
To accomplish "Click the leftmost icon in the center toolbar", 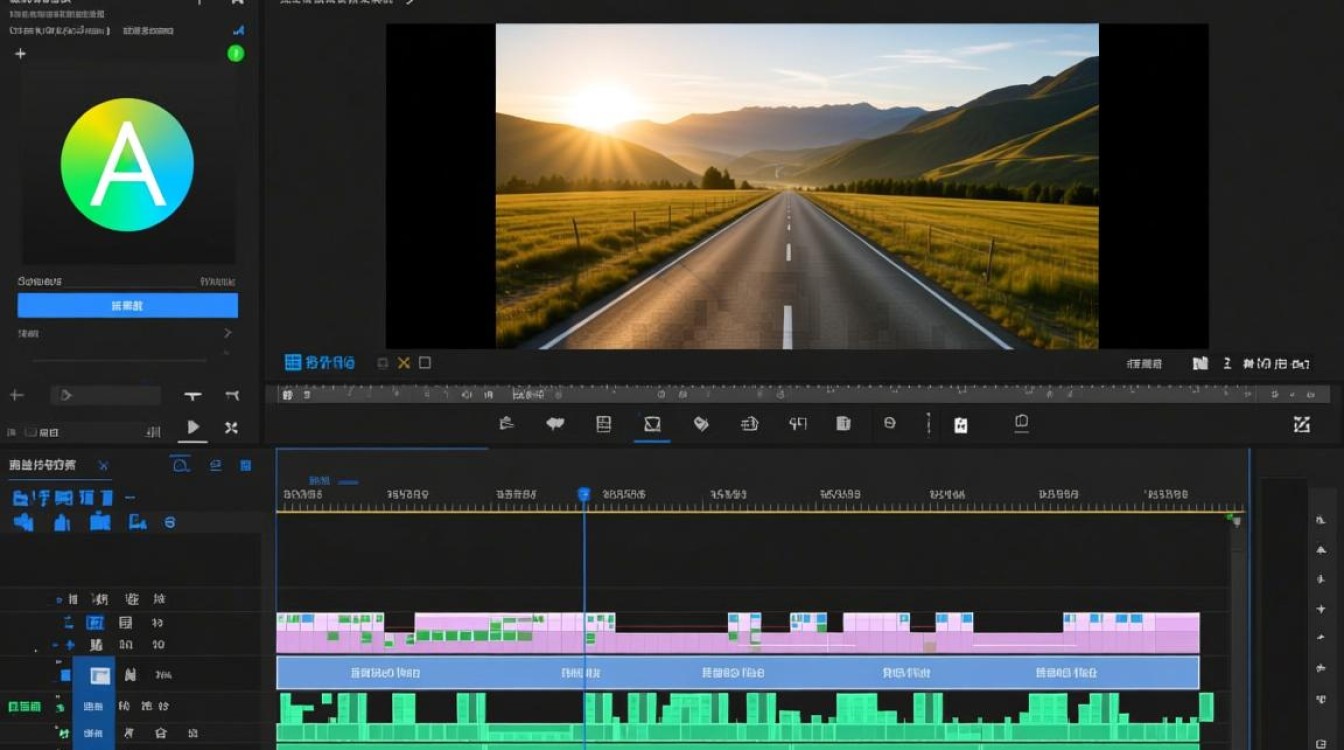I will point(507,423).
